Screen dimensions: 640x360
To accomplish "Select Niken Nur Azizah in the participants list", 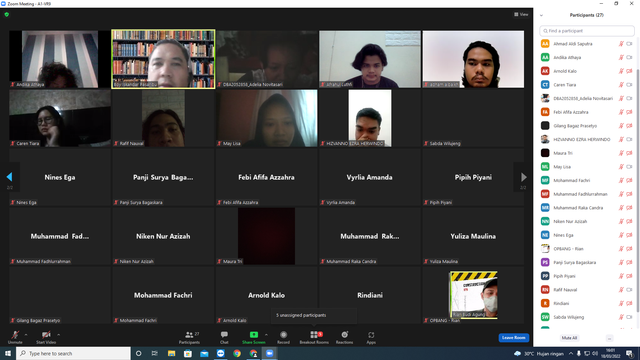I will point(587,221).
